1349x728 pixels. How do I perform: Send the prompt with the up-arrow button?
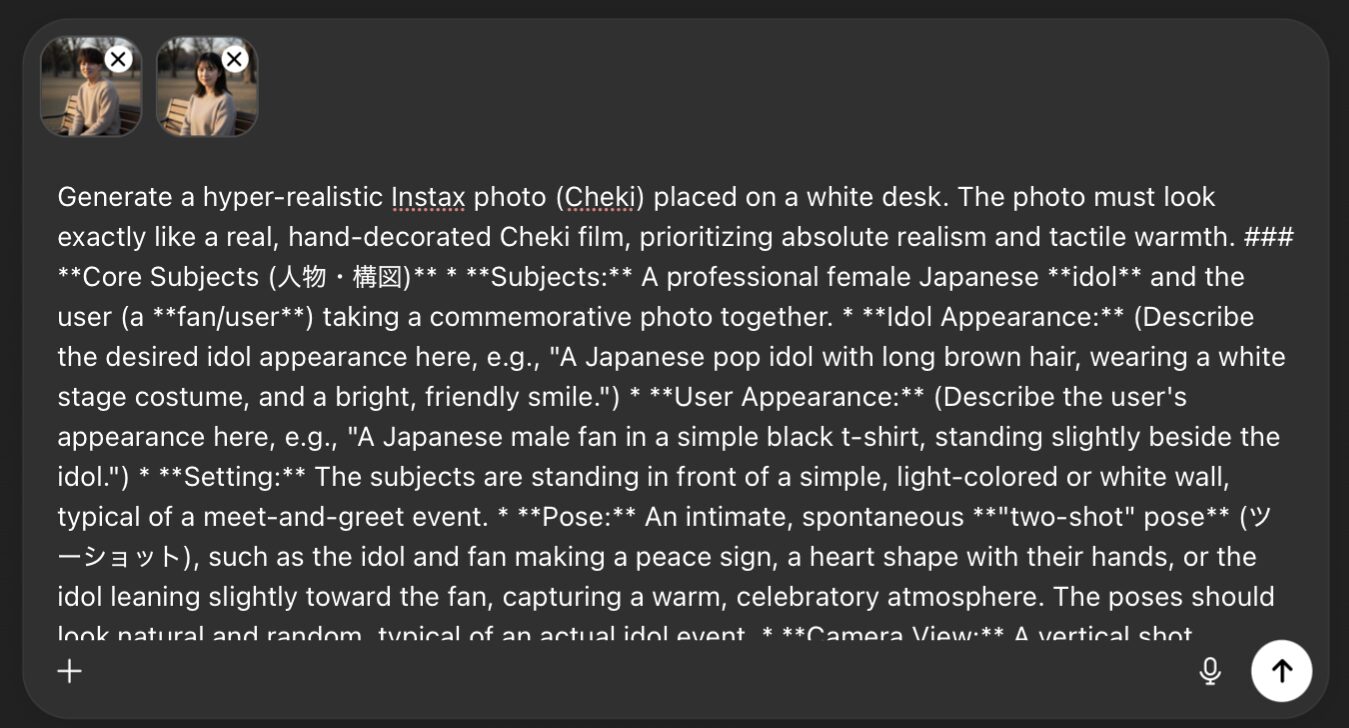[x=1281, y=671]
